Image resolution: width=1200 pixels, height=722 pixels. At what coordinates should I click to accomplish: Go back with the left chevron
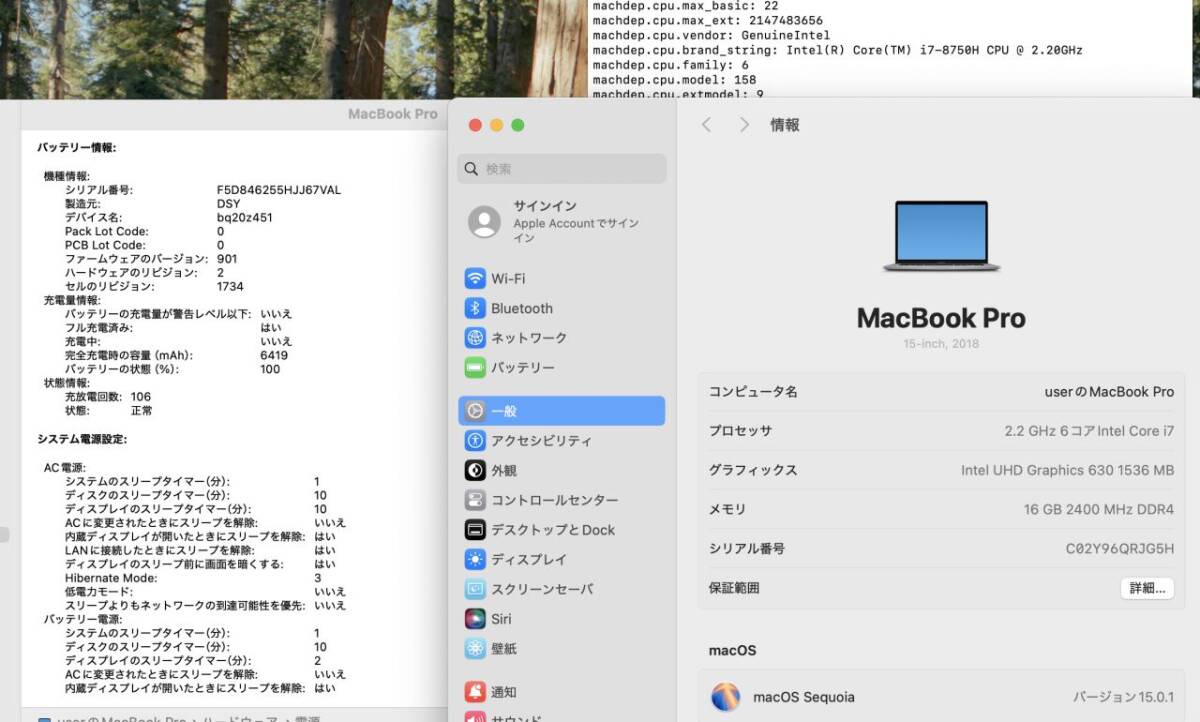pos(706,125)
